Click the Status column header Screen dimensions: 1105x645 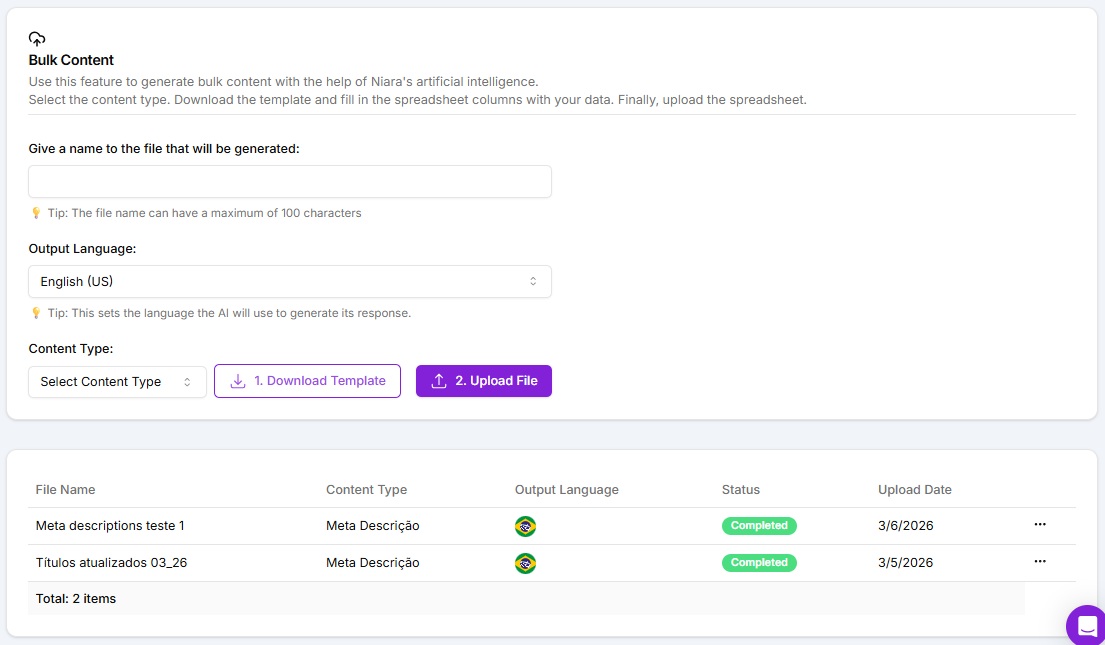740,490
